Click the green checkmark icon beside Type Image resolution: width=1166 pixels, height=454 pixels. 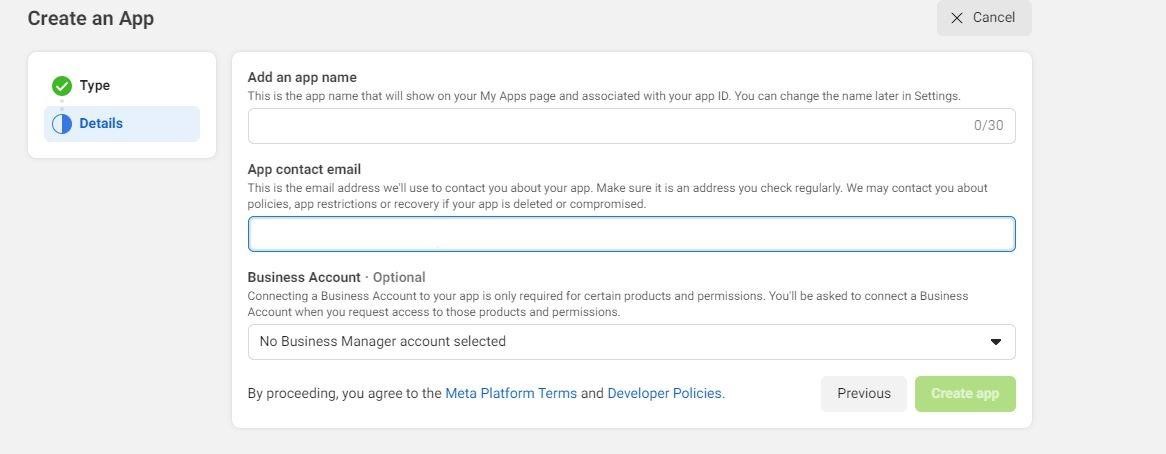pos(62,86)
